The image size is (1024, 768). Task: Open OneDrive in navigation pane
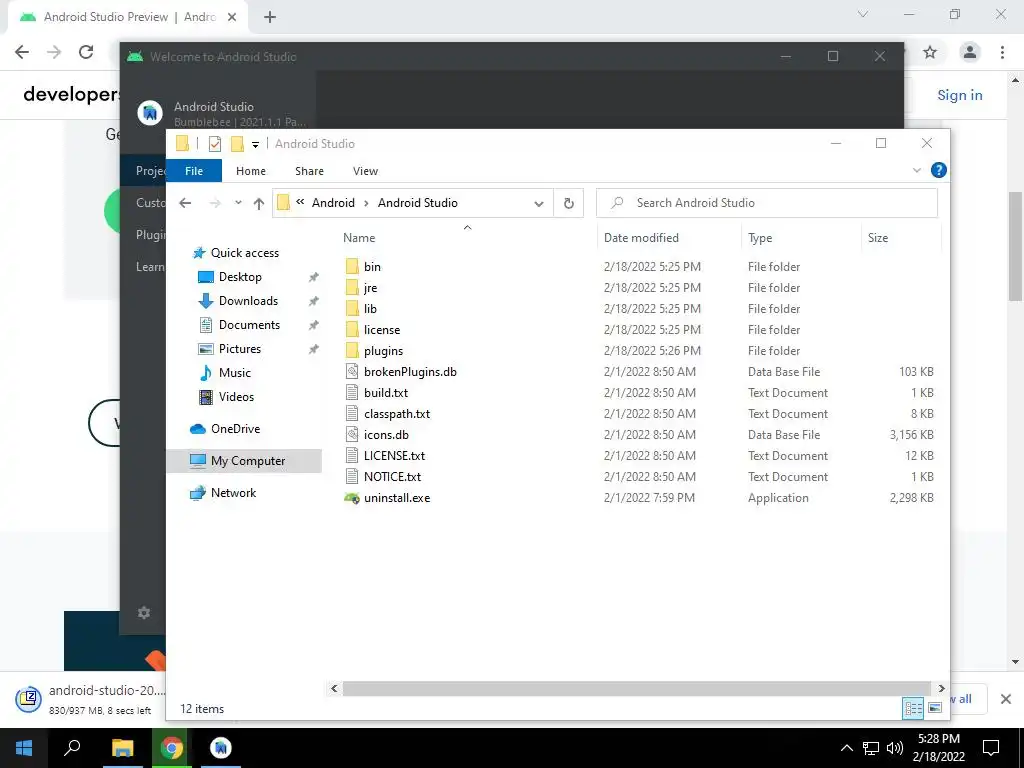(235, 429)
